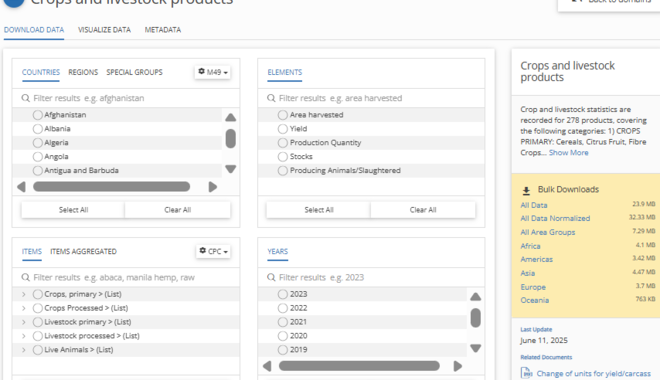Select the Area harvested element
Viewport: 660px width, 380px height.
click(283, 114)
